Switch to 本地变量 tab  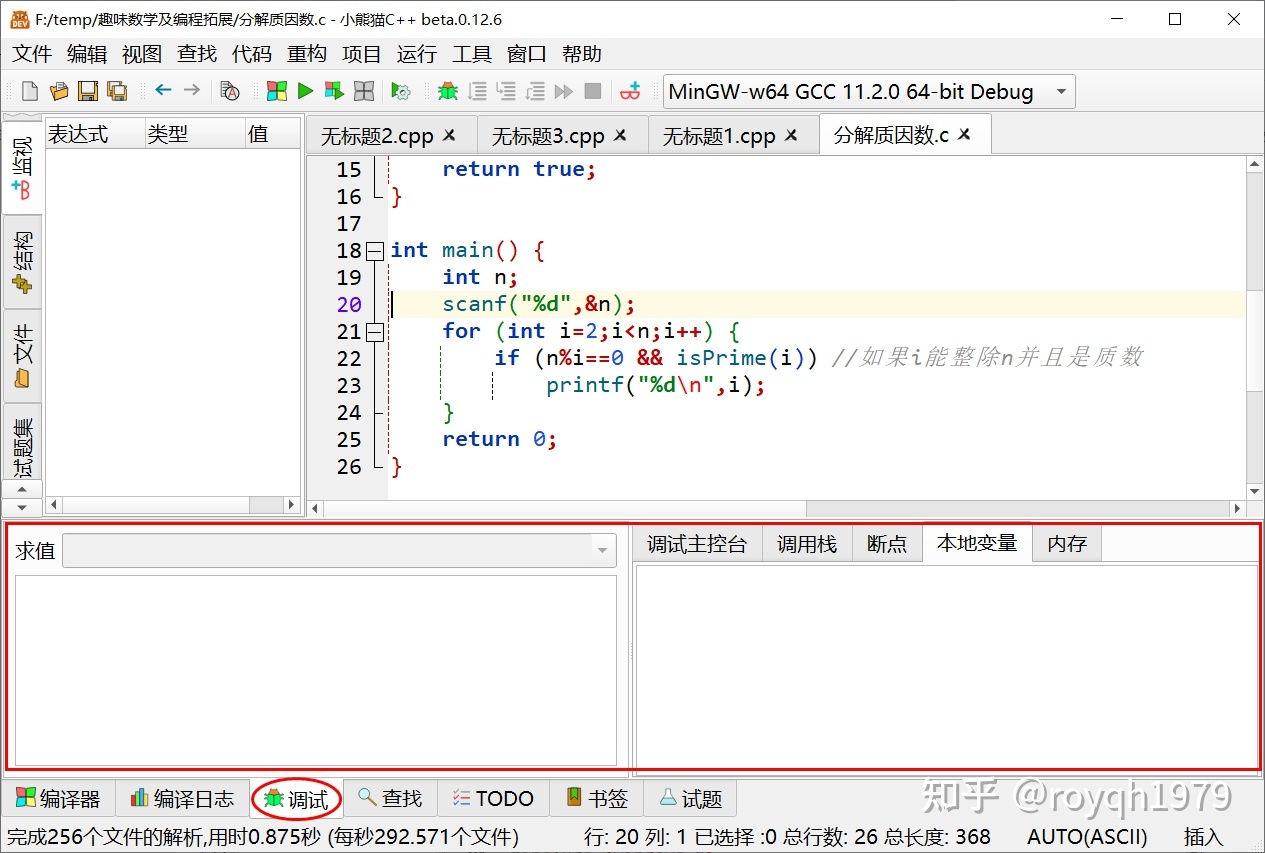tap(977, 543)
